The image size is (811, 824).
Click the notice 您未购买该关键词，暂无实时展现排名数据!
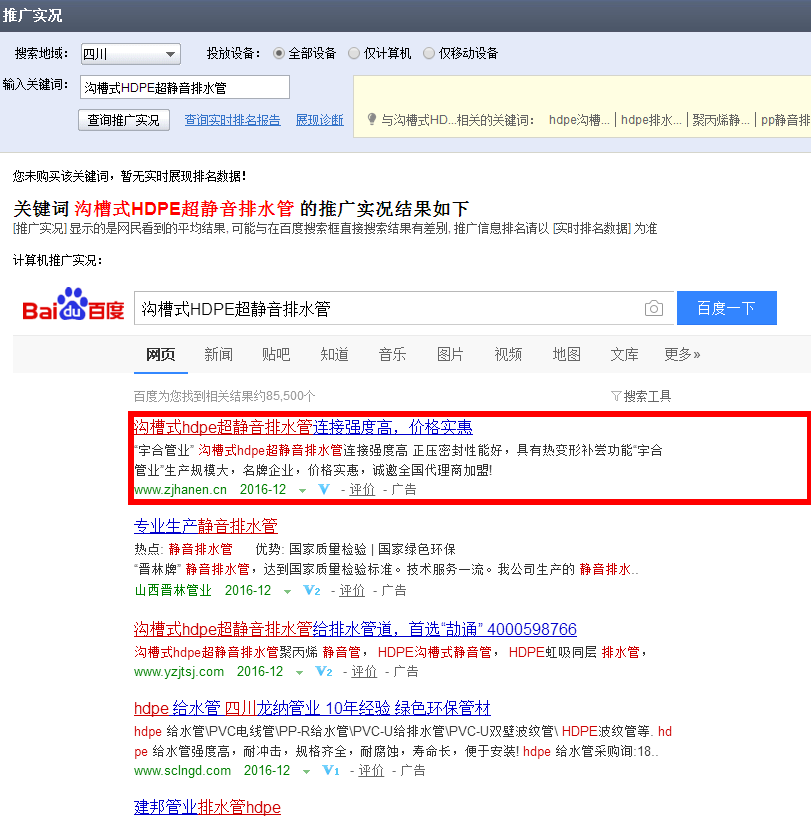(129, 176)
